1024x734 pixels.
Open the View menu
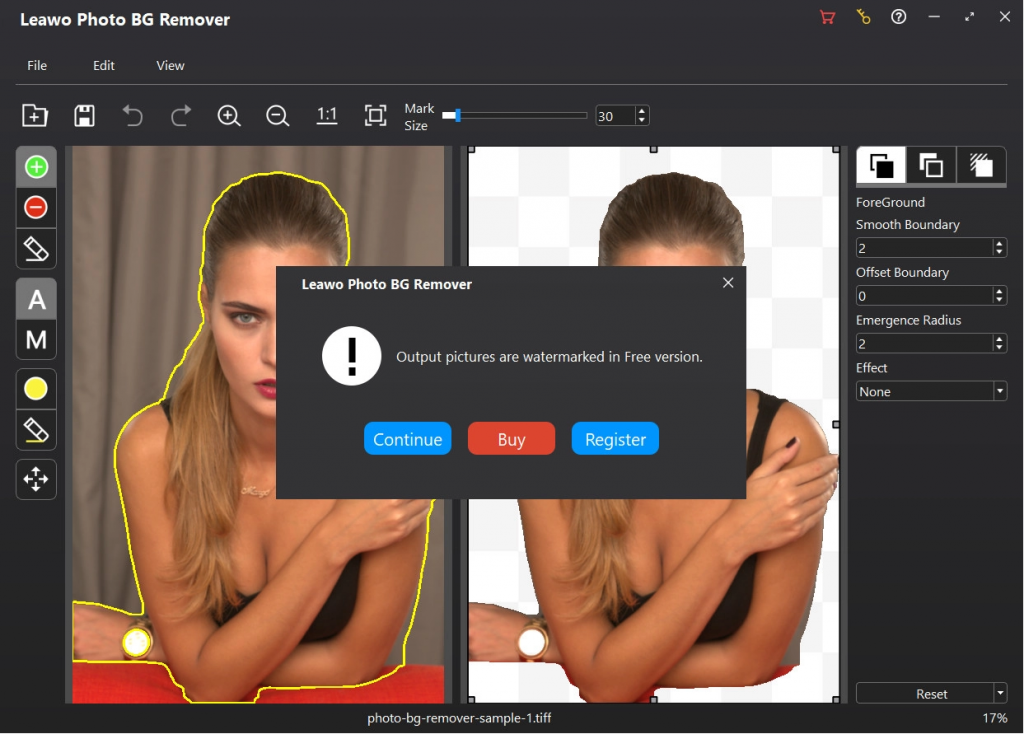click(x=169, y=65)
